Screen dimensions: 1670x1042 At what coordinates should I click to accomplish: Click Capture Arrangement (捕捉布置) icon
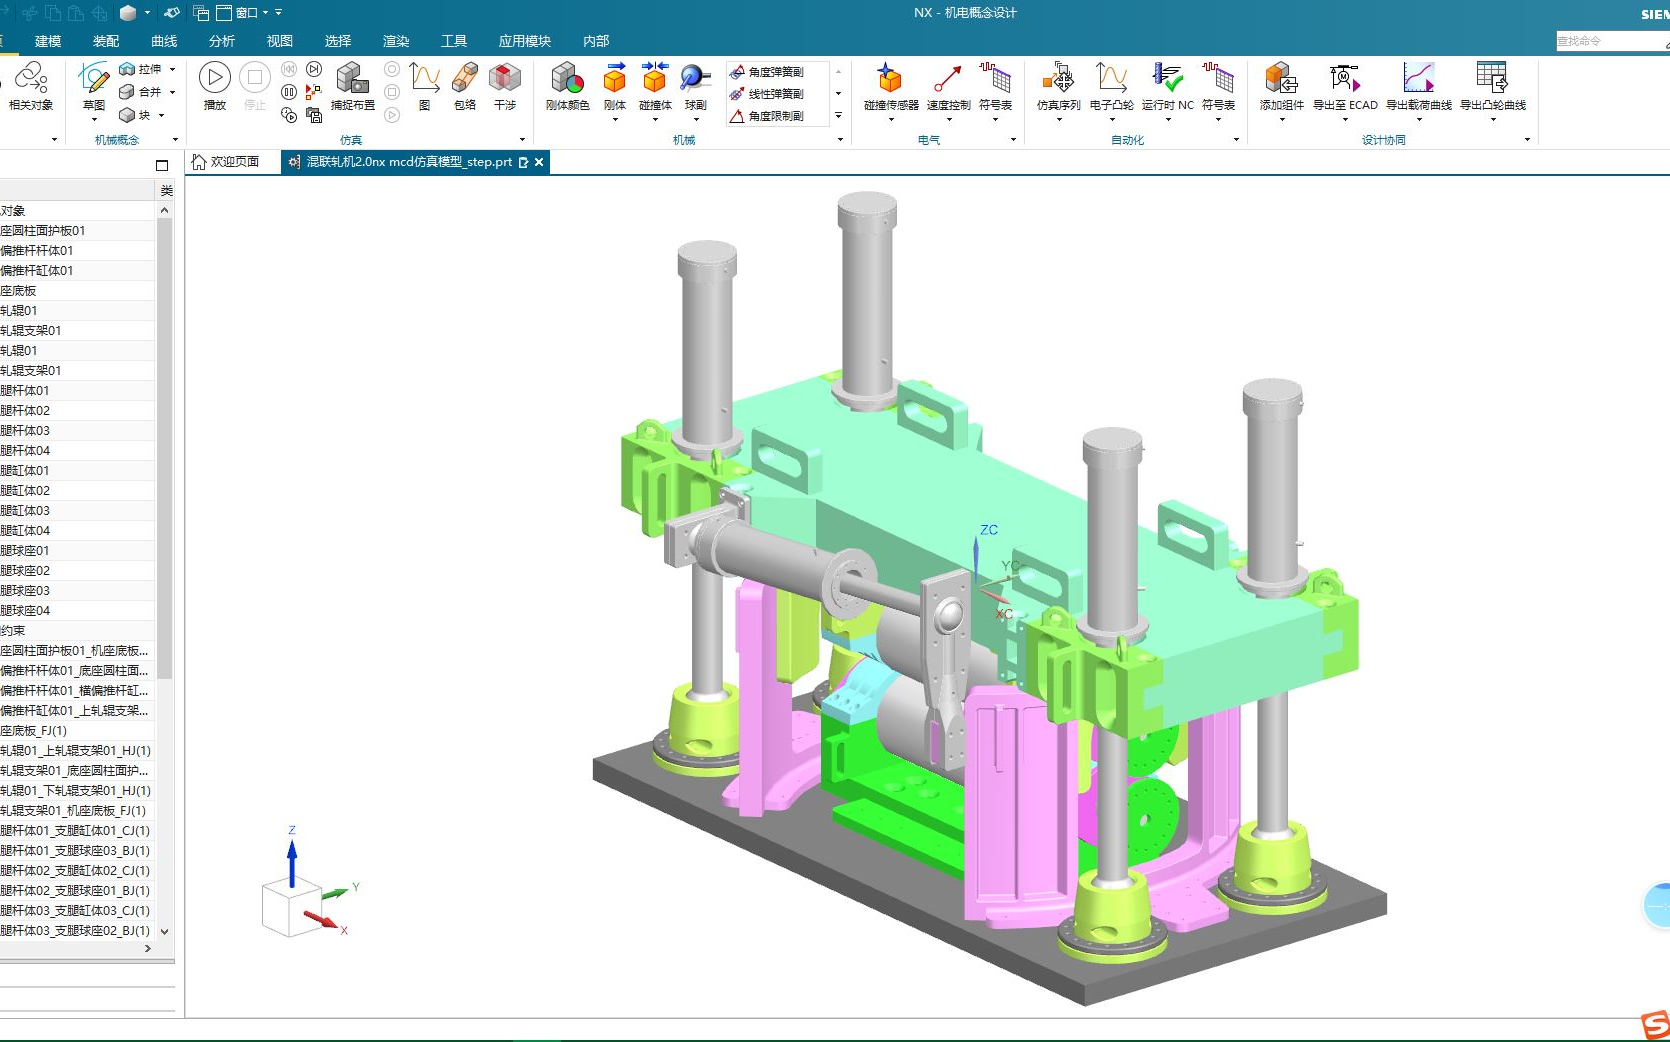click(x=352, y=78)
